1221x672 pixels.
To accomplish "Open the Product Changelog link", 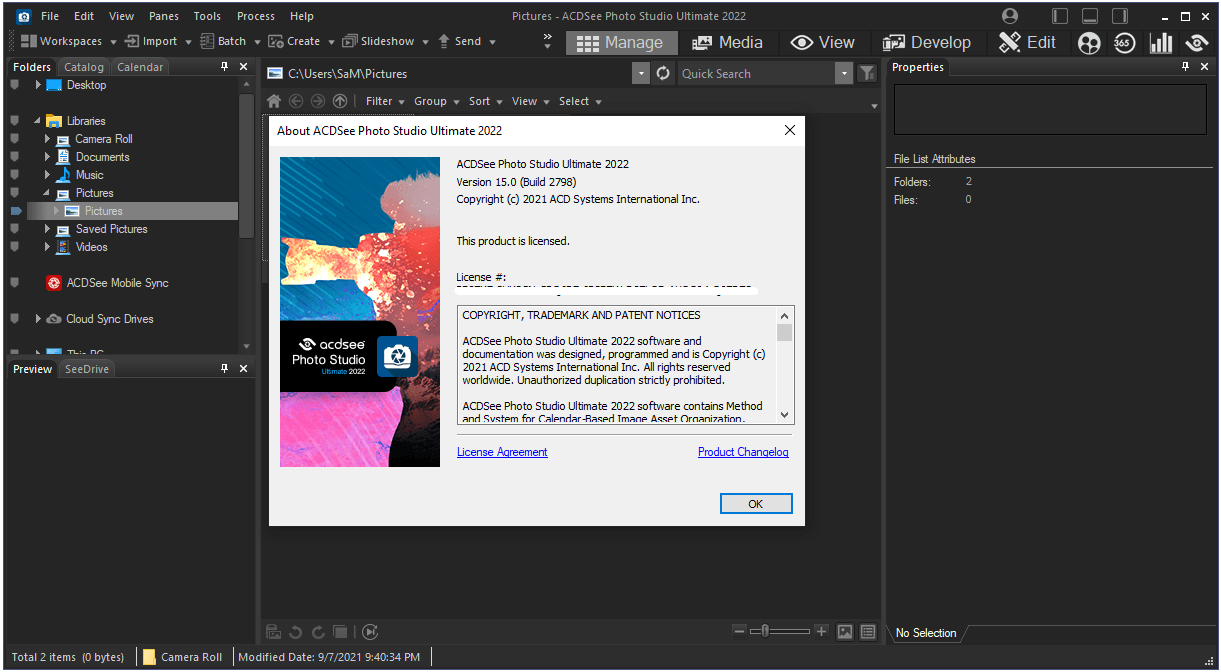I will click(743, 452).
